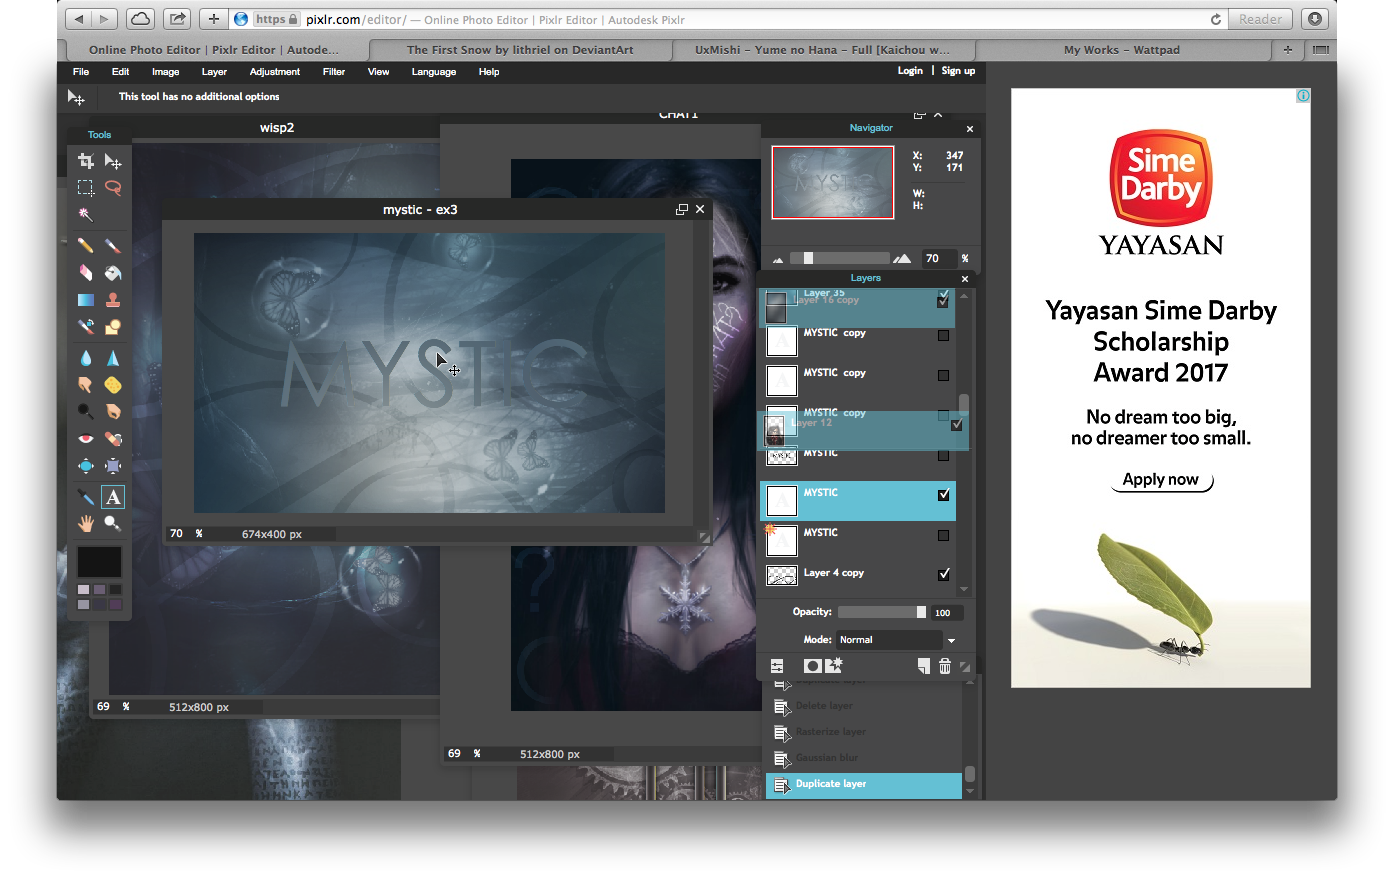Click the Login link
This screenshot has width=1394, height=879.
[910, 71]
